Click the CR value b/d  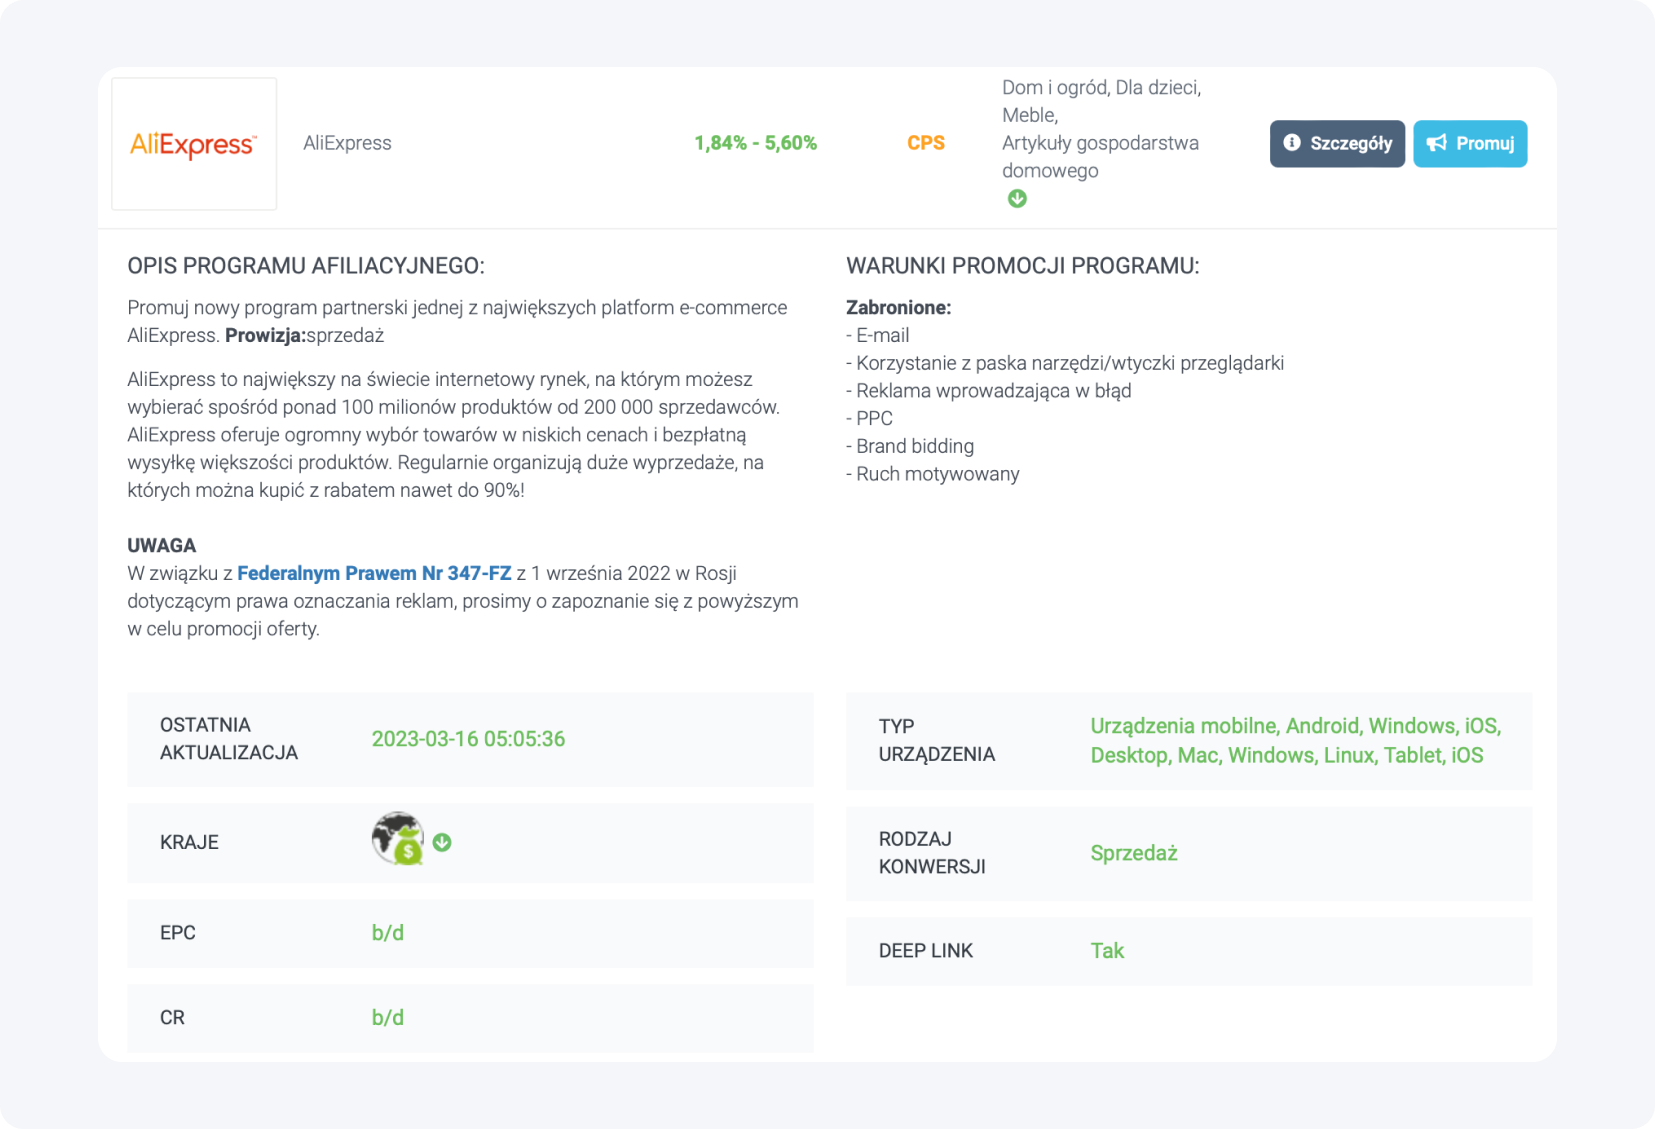click(388, 1018)
